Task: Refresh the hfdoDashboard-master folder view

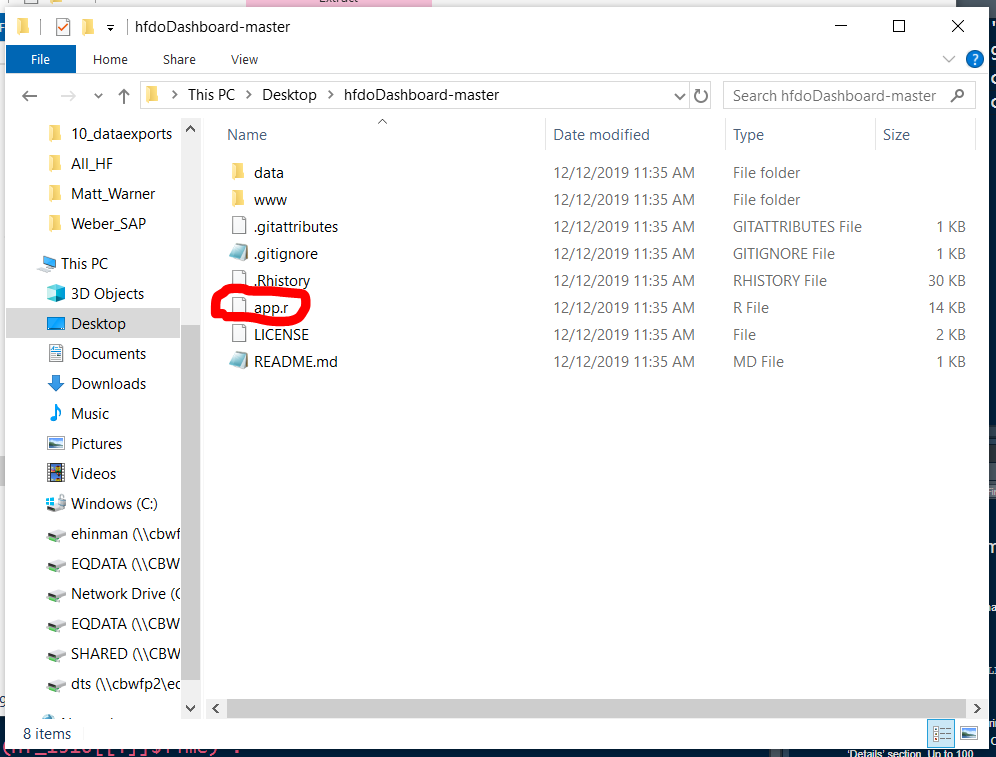Action: (x=701, y=96)
